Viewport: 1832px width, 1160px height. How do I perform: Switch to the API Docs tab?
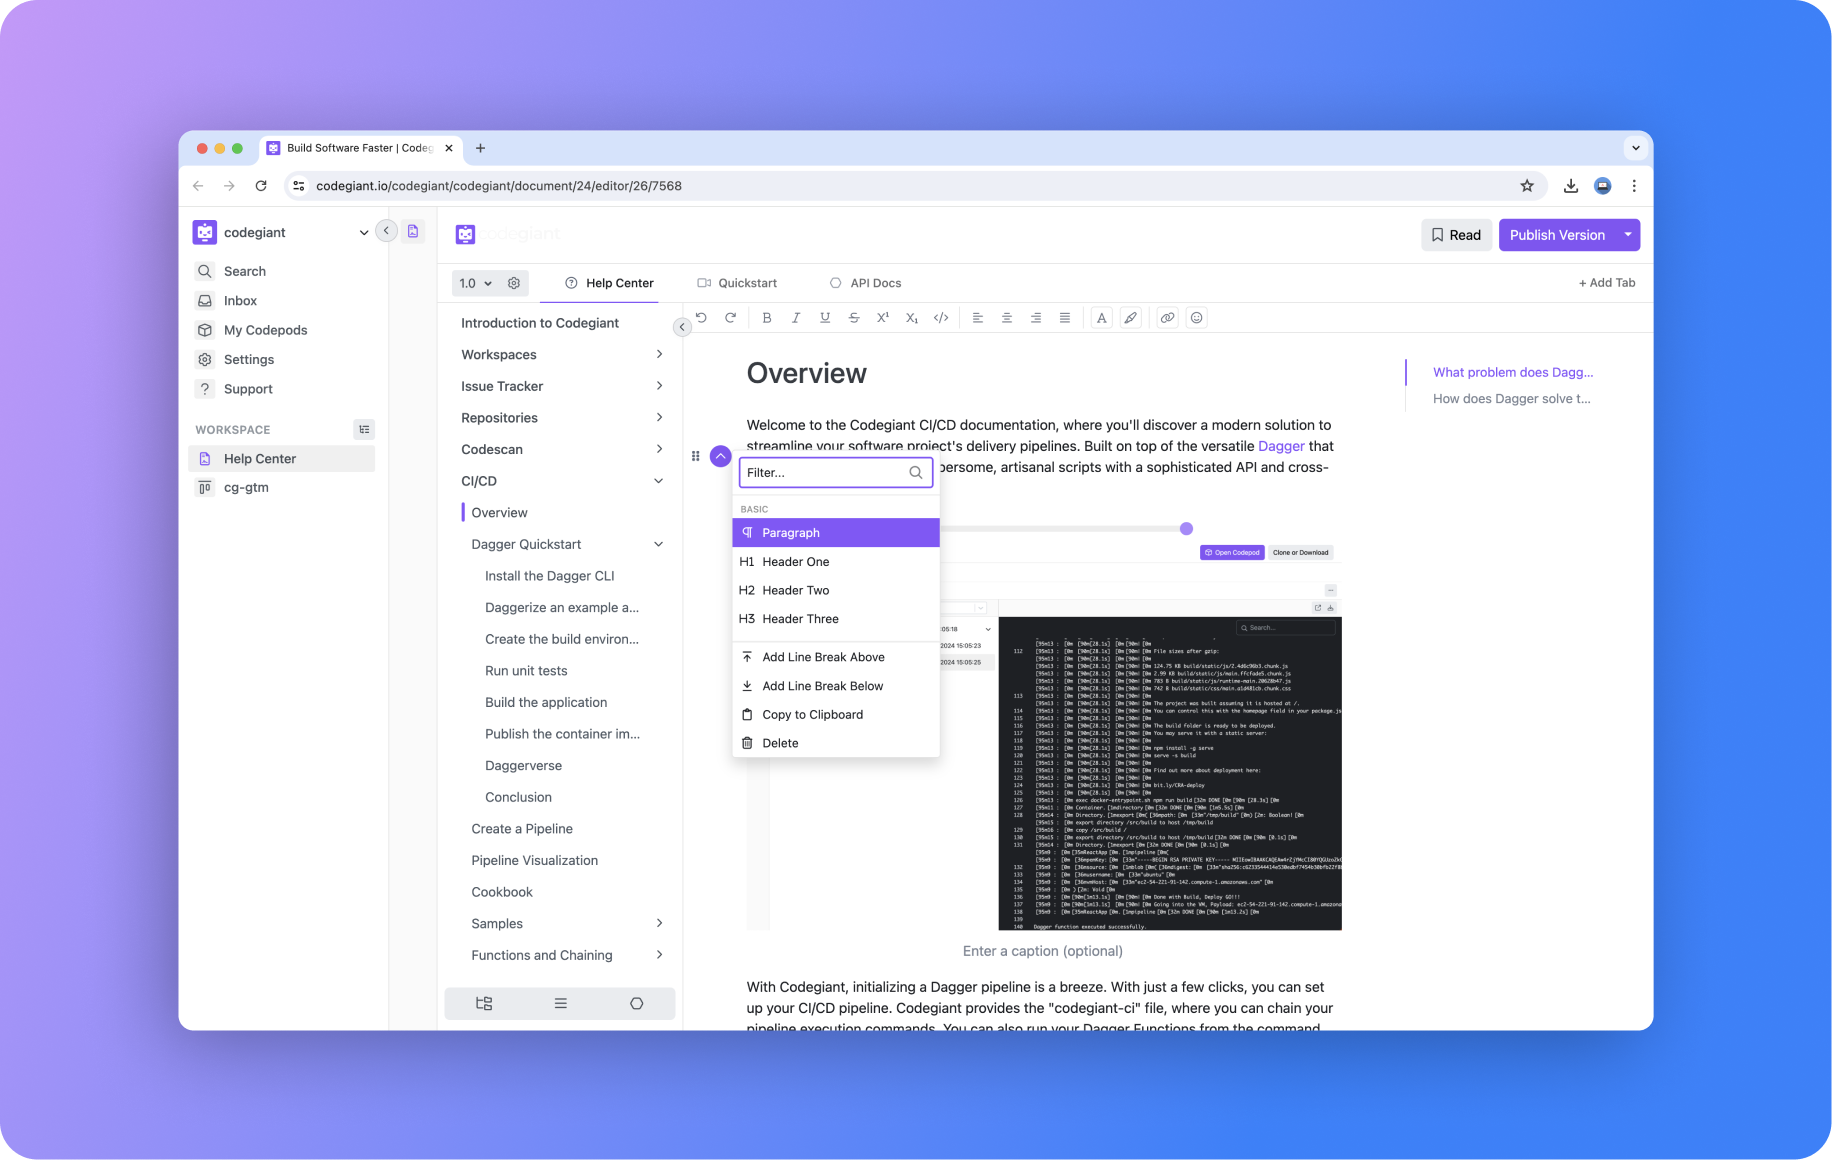click(865, 283)
